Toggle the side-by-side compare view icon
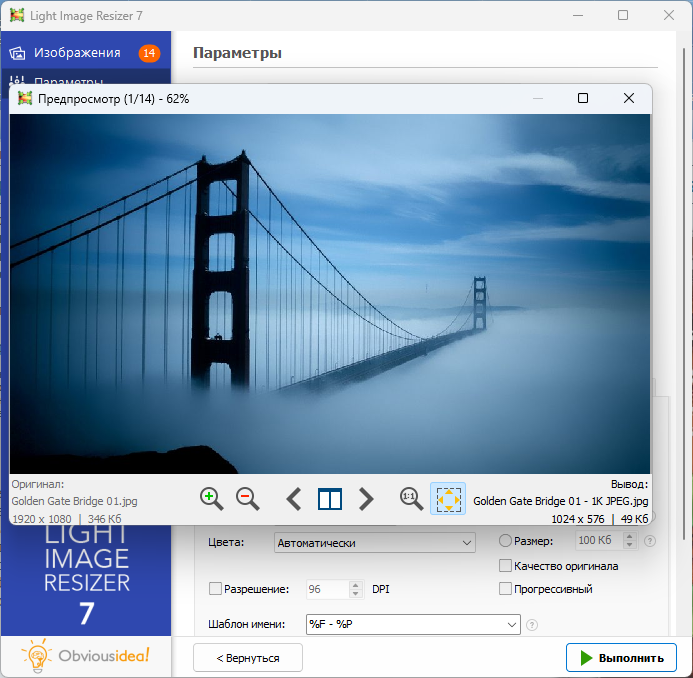This screenshot has height=678, width=693. (330, 498)
